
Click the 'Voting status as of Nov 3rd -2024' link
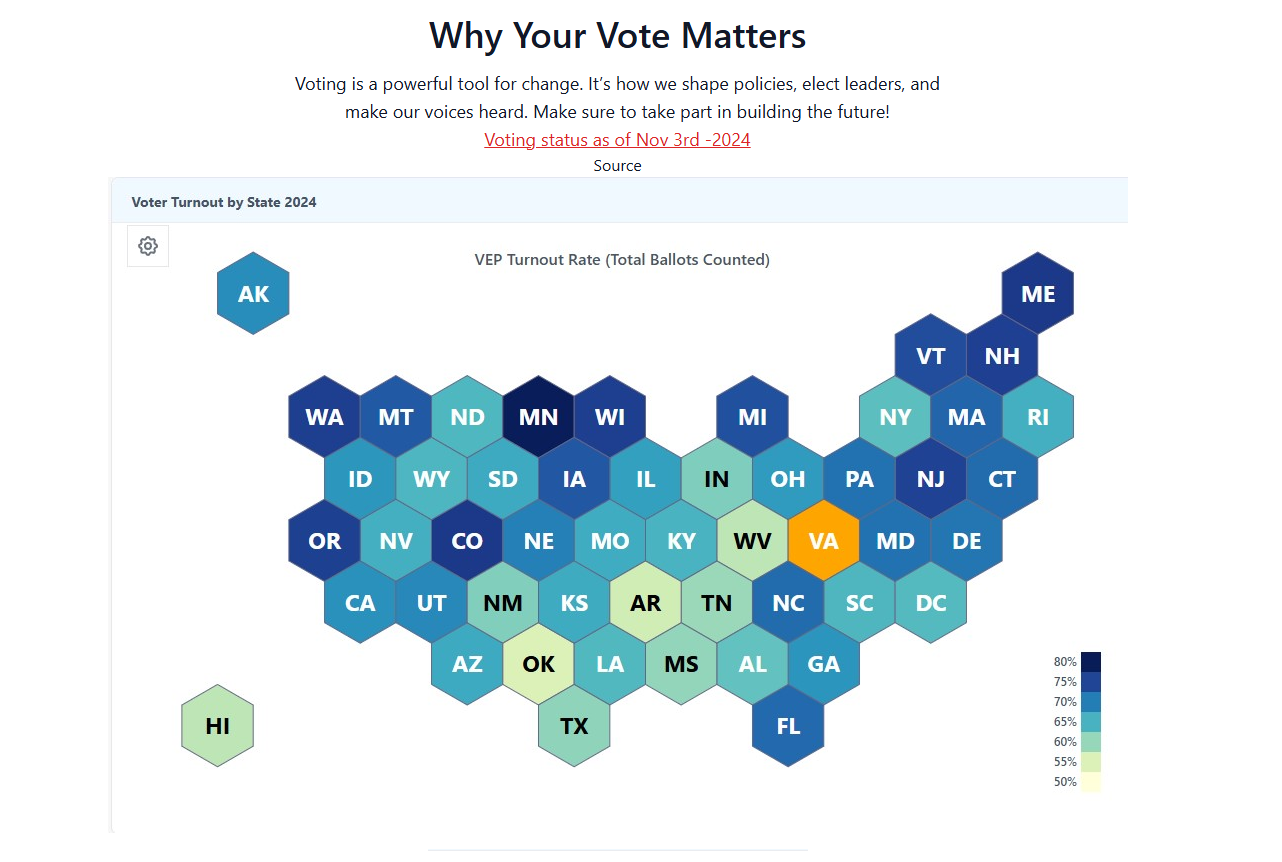click(x=617, y=140)
